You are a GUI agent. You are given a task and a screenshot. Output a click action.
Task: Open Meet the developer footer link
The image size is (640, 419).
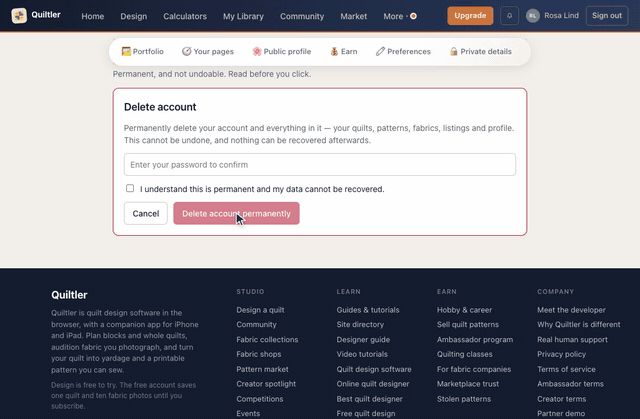571,310
